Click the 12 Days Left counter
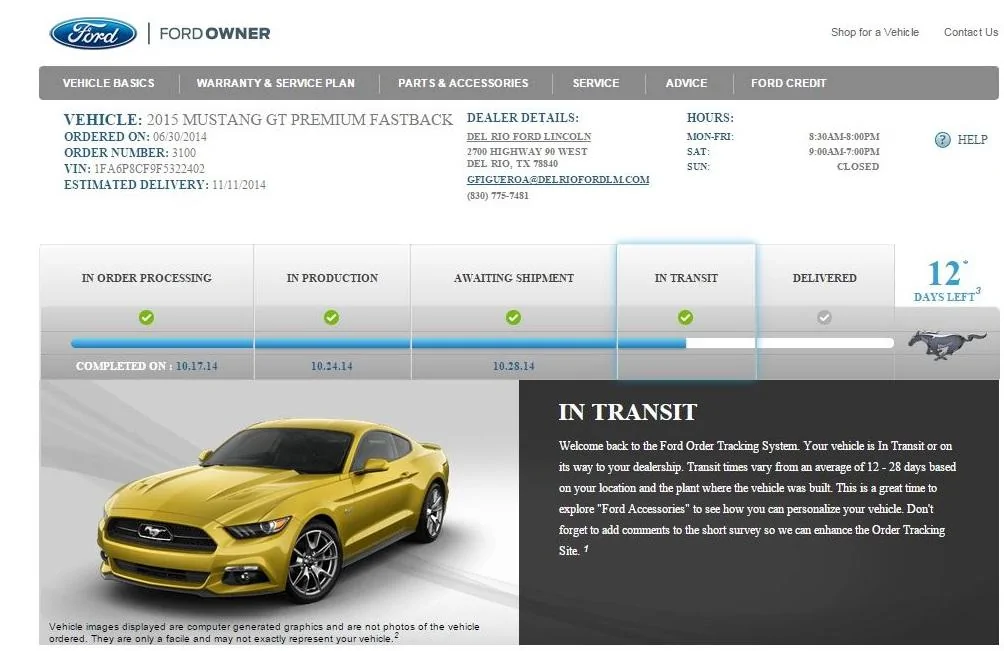The image size is (1004, 651). click(x=947, y=280)
